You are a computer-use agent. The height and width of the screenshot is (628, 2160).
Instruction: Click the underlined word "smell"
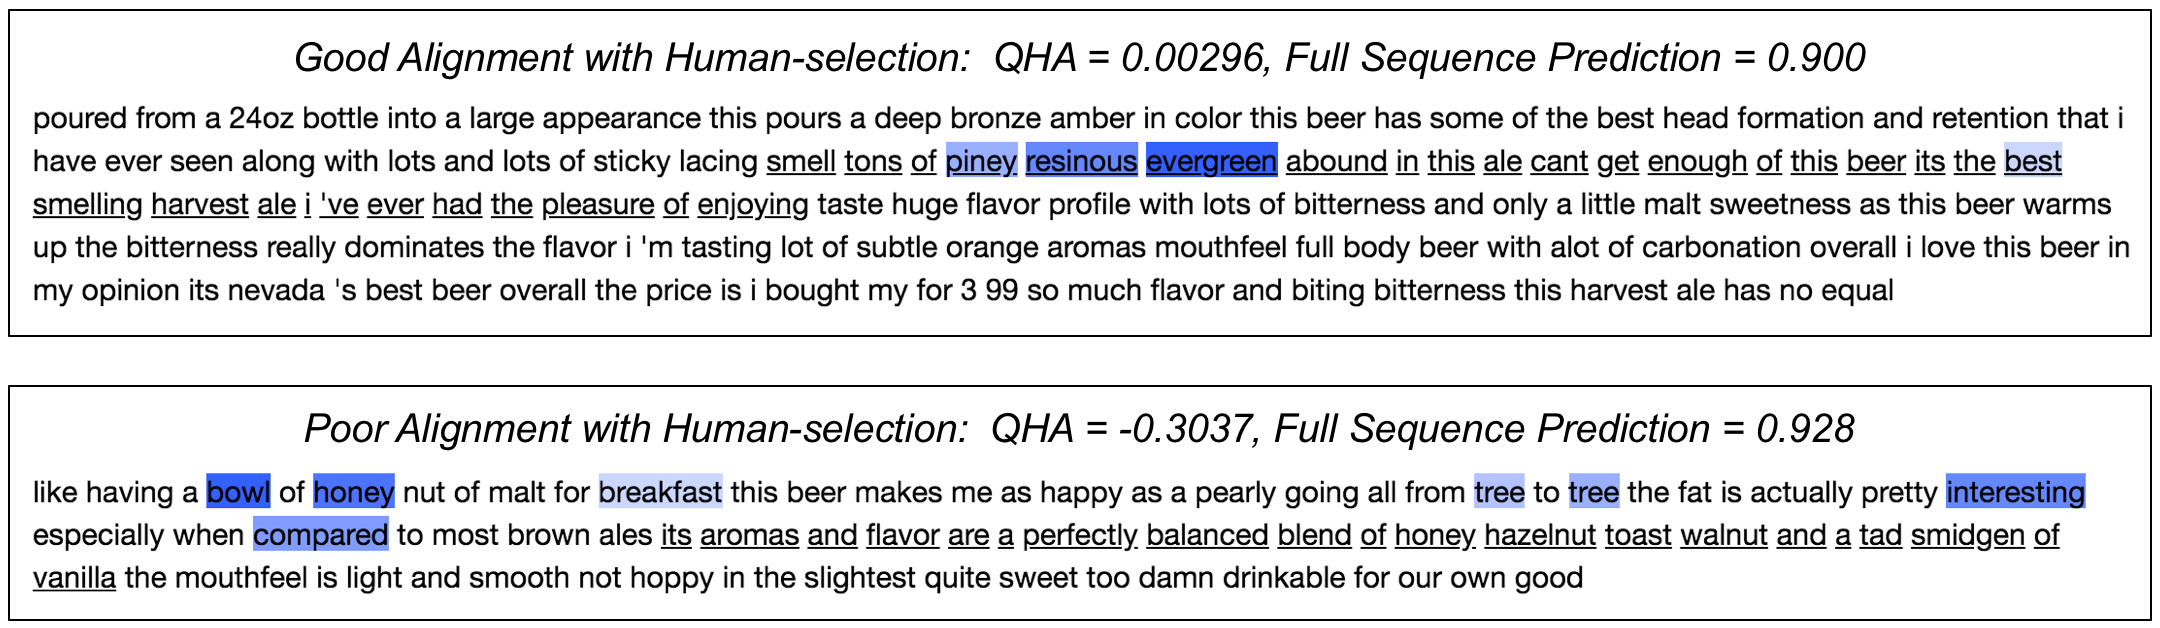click(x=801, y=161)
